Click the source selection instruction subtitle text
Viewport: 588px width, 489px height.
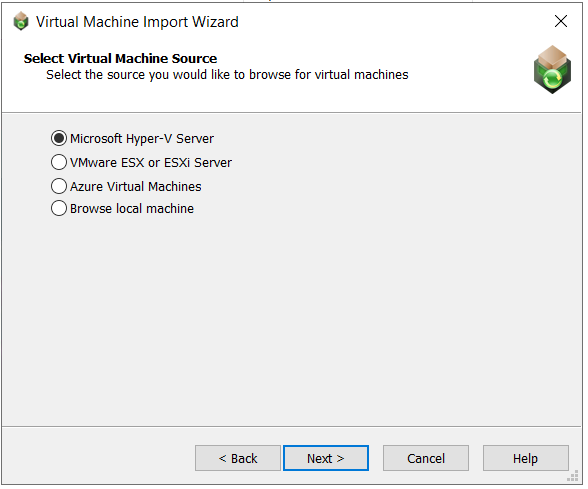tap(227, 75)
